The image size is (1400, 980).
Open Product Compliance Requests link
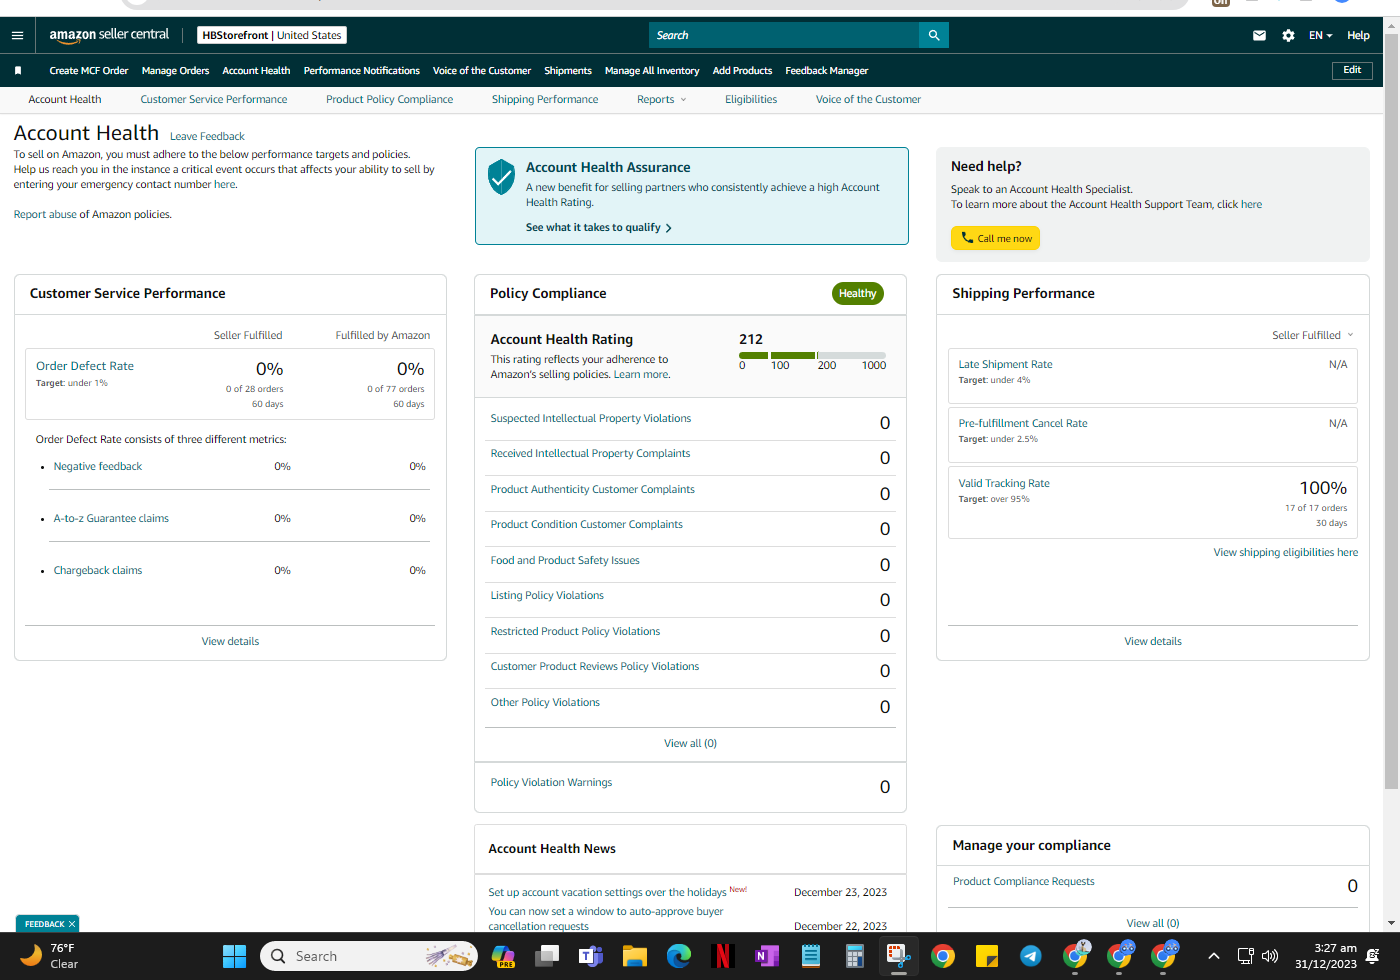[1023, 881]
